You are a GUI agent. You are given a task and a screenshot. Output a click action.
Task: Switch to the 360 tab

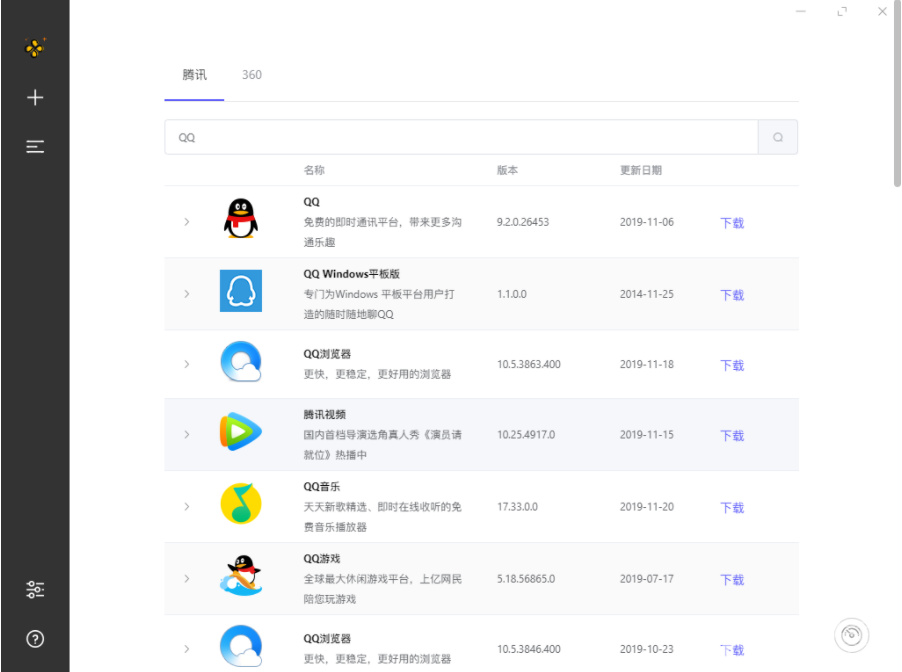252,75
